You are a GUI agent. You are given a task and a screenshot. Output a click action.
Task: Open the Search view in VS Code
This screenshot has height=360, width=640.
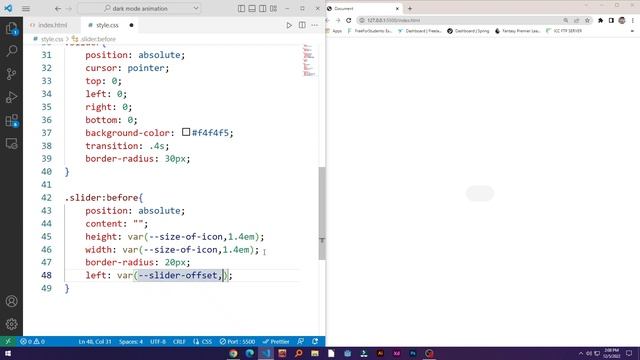[x=11, y=51]
